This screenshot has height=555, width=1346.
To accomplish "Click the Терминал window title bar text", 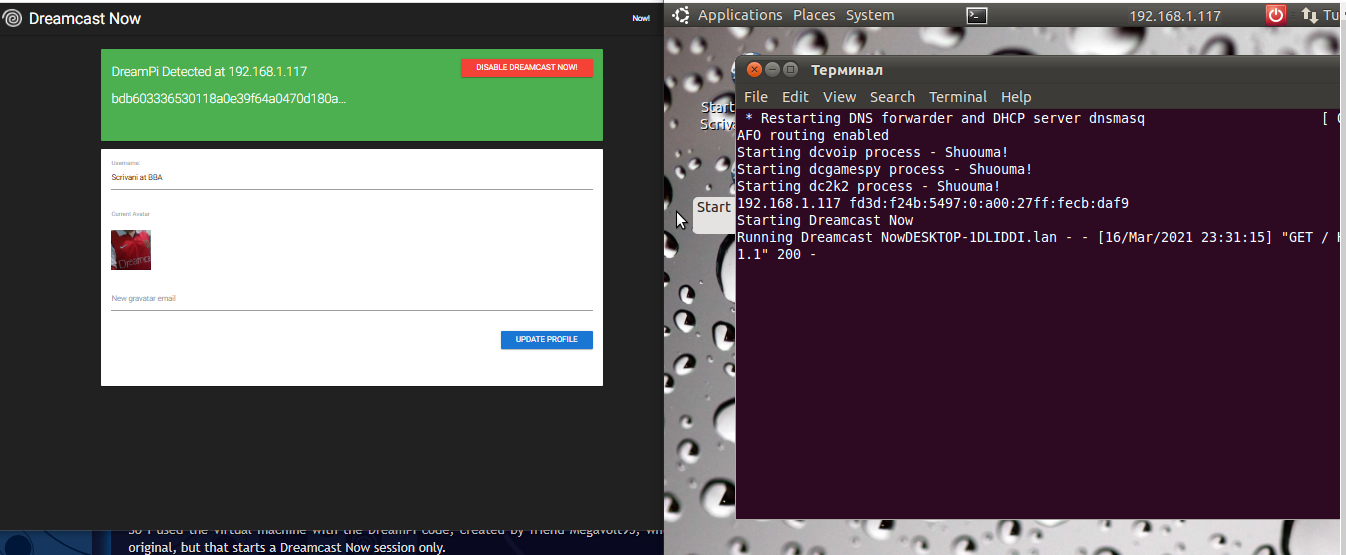I will [847, 70].
